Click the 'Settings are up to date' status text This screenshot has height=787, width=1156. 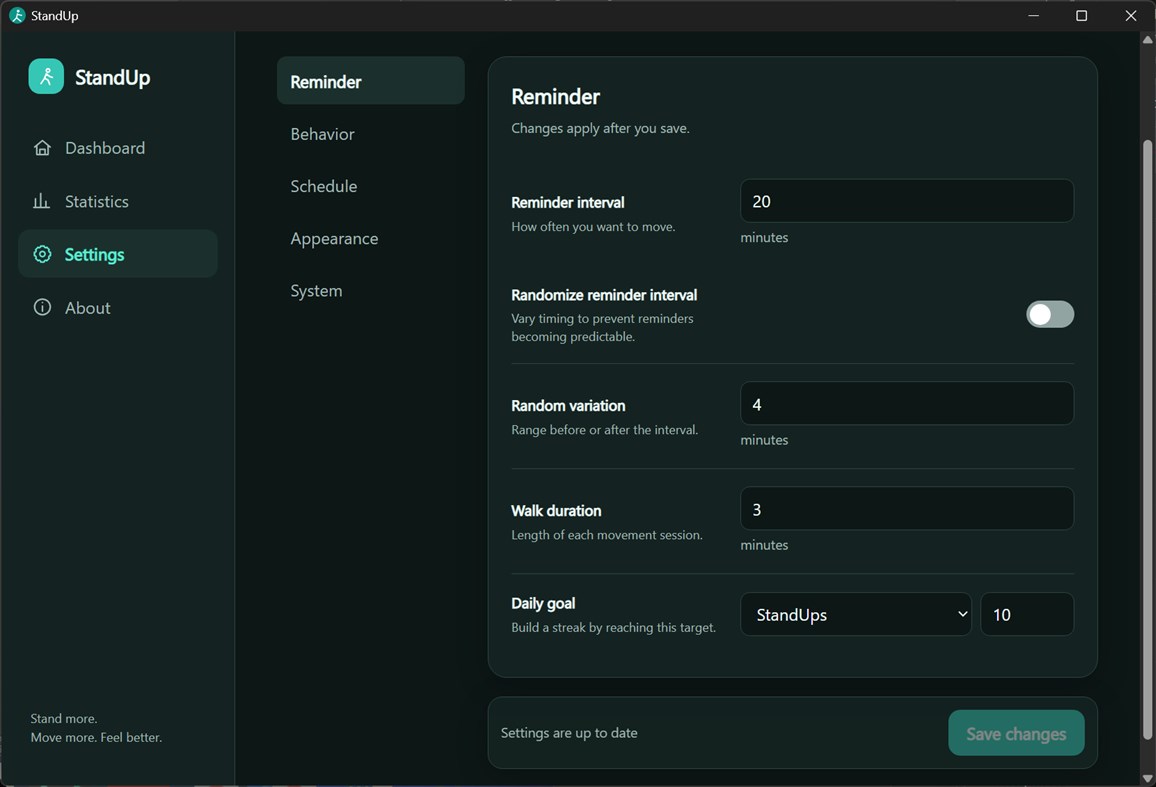tap(569, 733)
